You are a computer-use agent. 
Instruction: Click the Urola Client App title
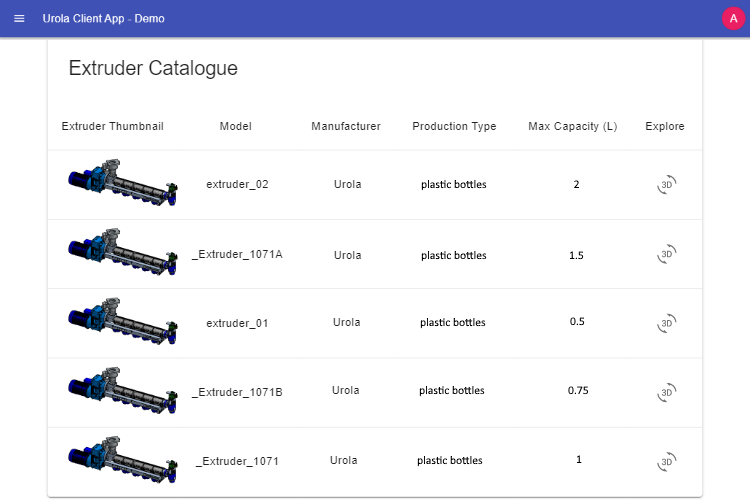coord(104,19)
